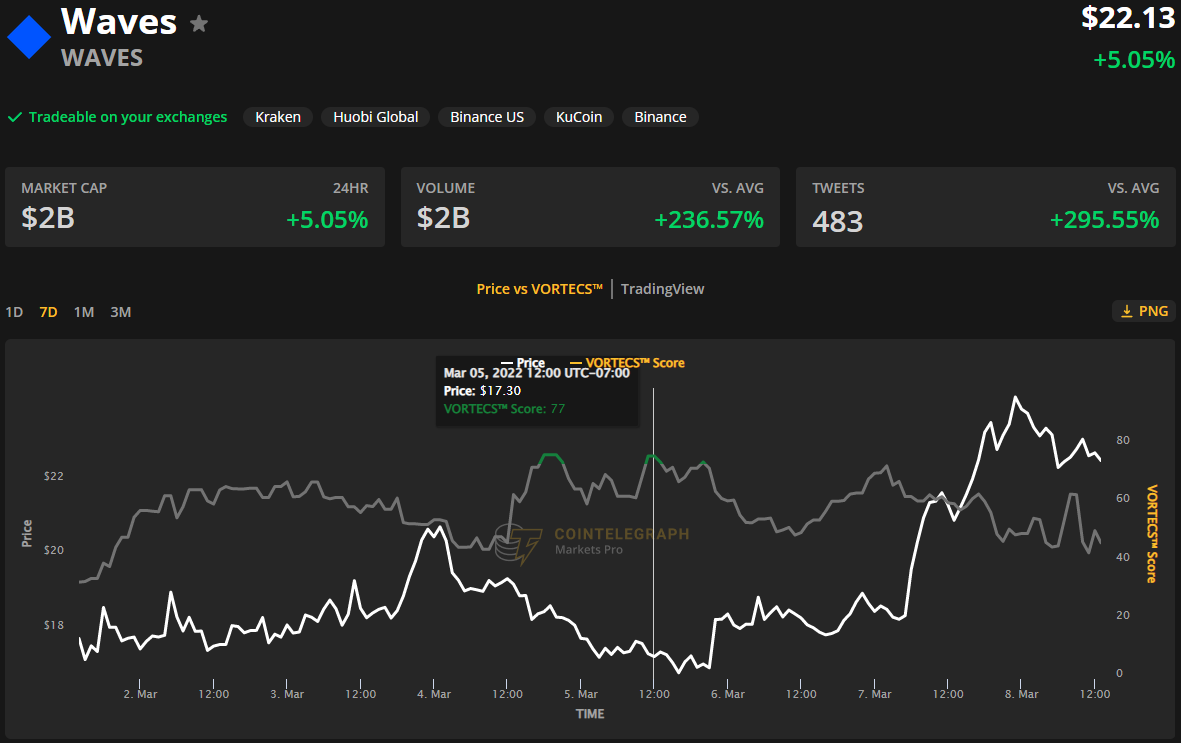Viewport: 1181px width, 743px height.
Task: Switch chart to 1M range
Action: click(x=84, y=312)
